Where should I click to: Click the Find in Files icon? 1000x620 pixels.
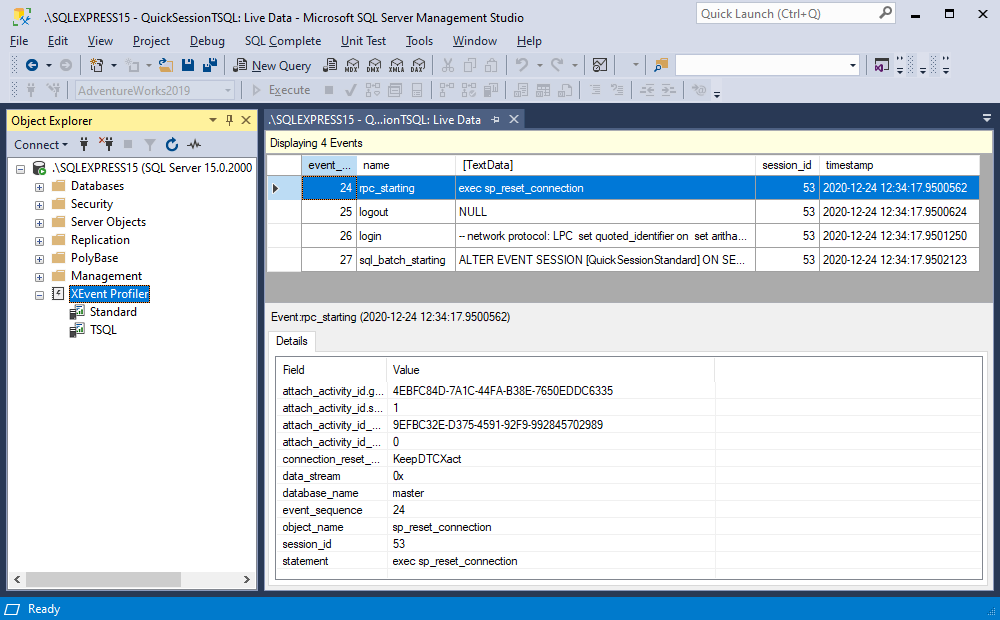pyautogui.click(x=661, y=65)
